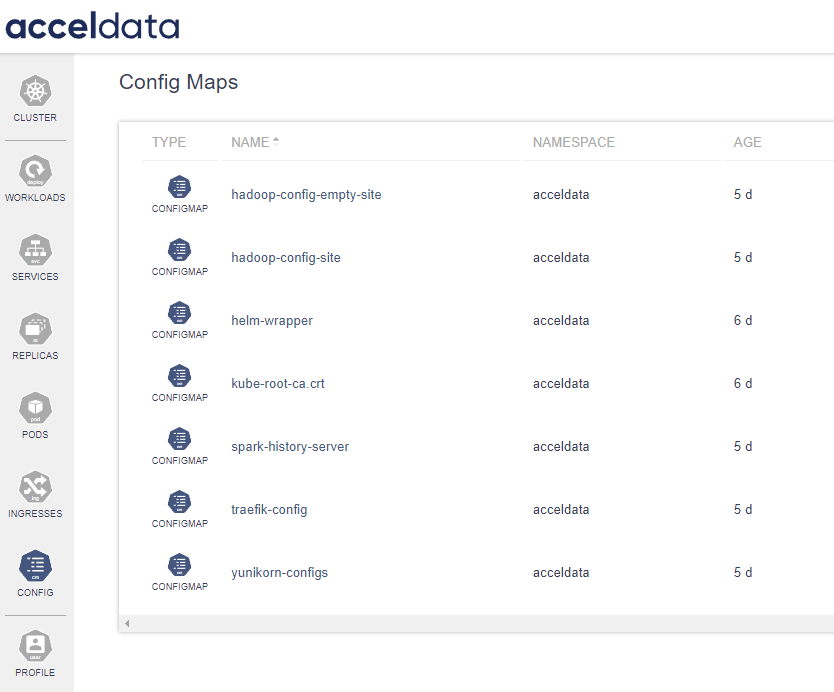Screen dimensions: 834x692
Task: Click the AGE column header
Action: [747, 142]
